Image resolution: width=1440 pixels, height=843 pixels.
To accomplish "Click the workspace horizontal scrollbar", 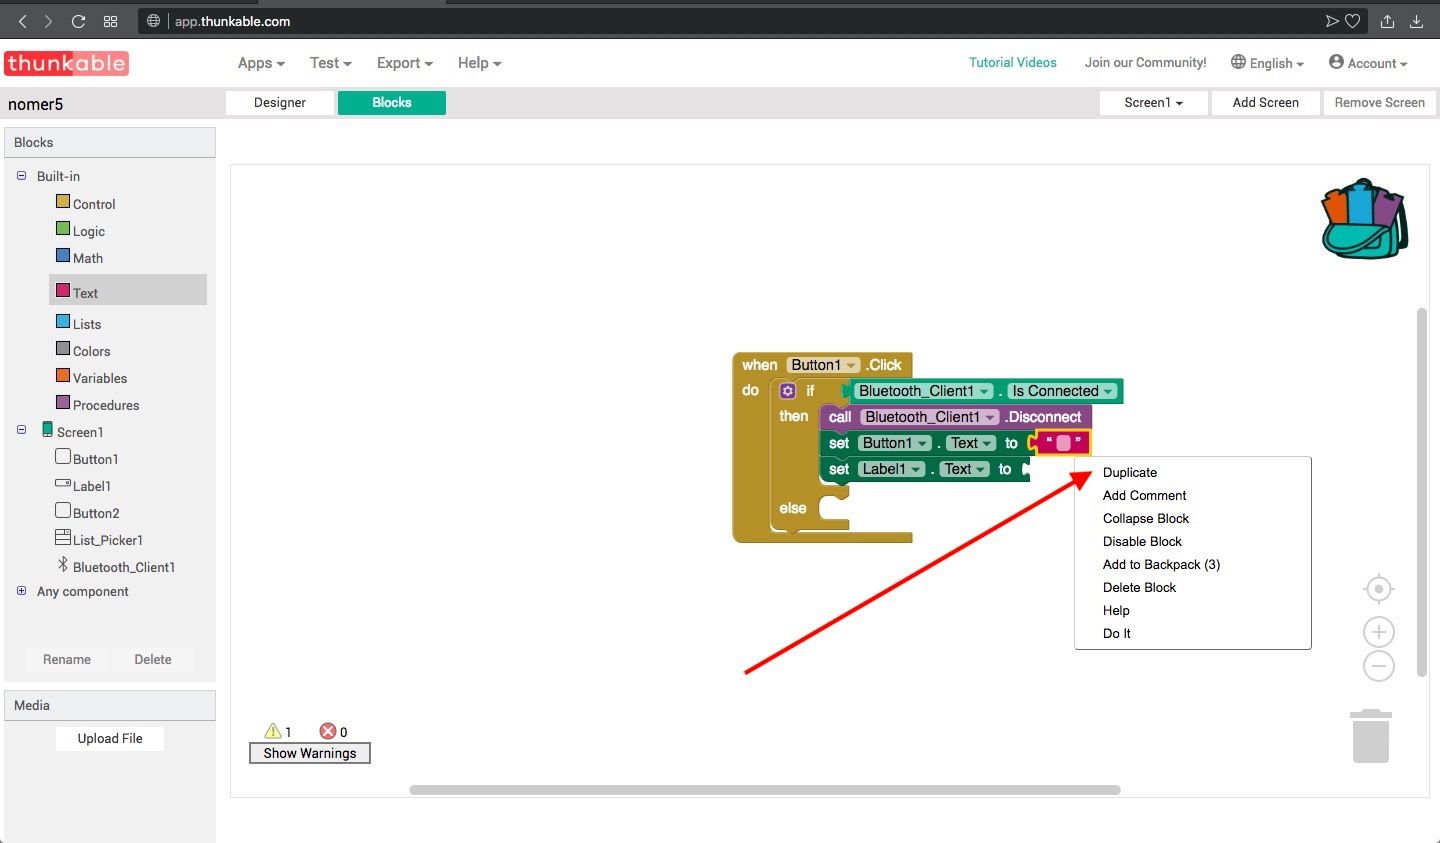I will click(x=765, y=790).
